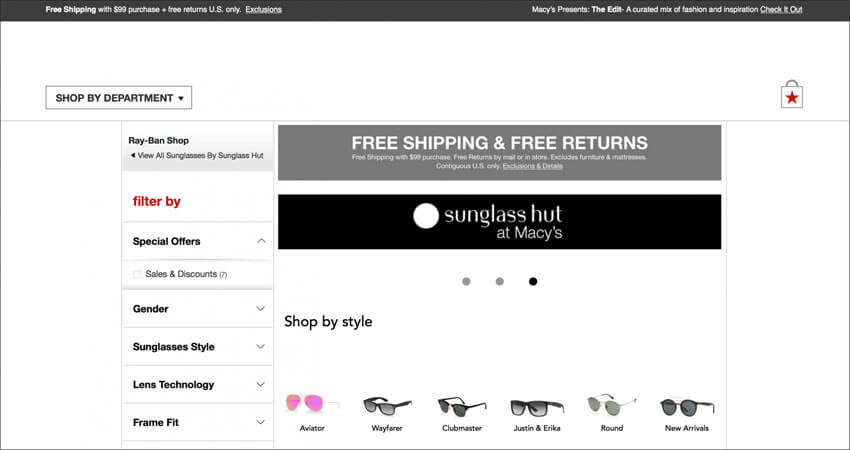
Task: Click the New Arrivals style label
Action: pyautogui.click(x=687, y=428)
